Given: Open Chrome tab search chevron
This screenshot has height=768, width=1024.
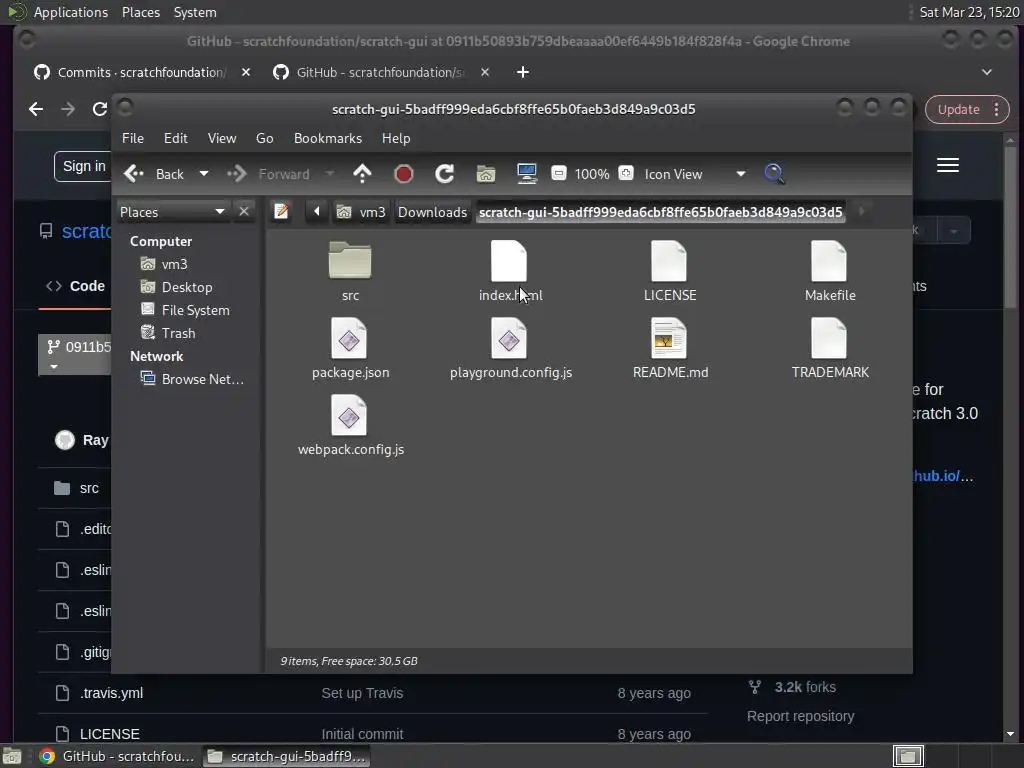Looking at the screenshot, I should click(987, 72).
